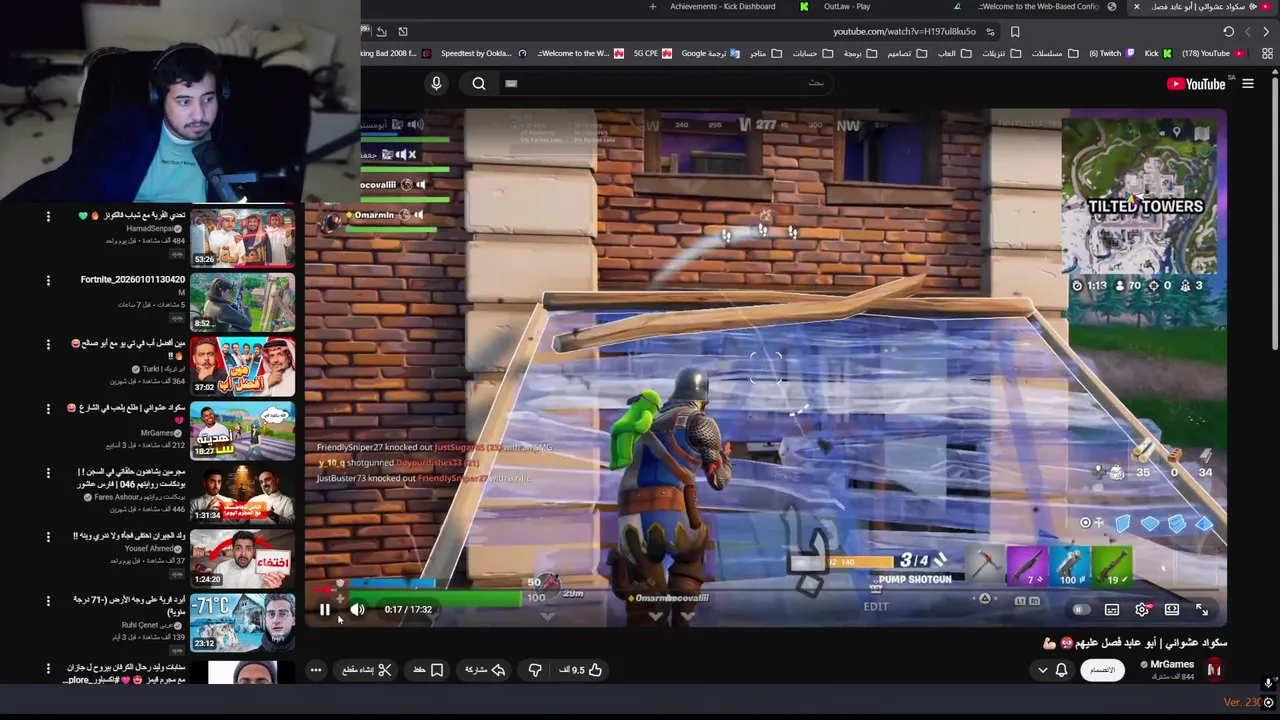
Task: Open the (178) YouTube bookmark
Action: tap(1212, 53)
